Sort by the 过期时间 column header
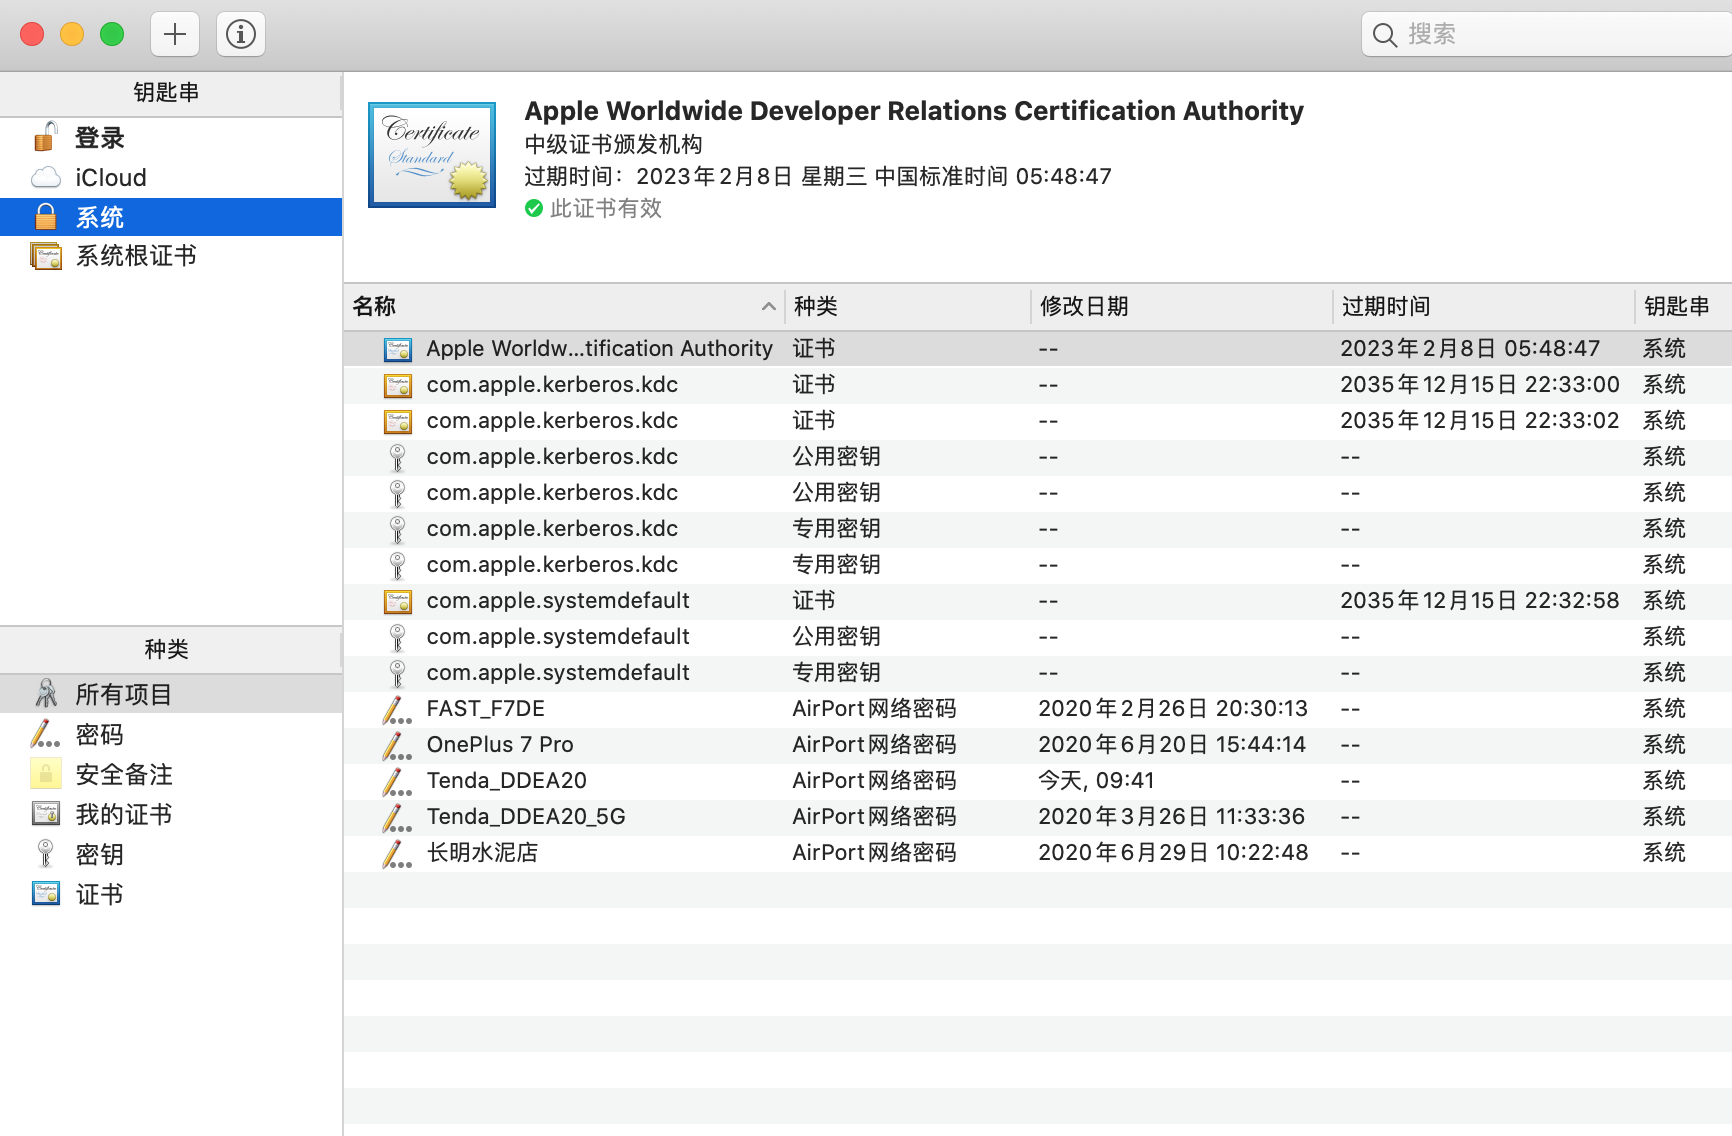1732x1136 pixels. (1484, 306)
